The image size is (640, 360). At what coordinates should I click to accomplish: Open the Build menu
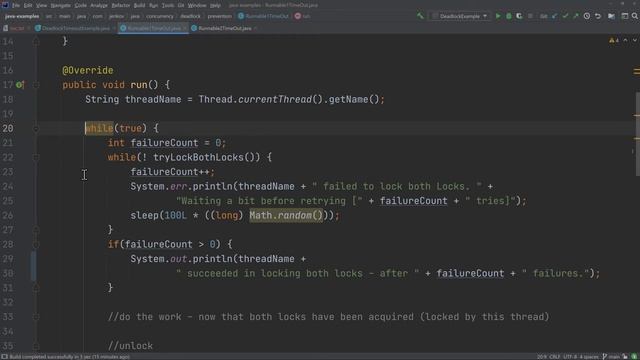(x=139, y=5)
